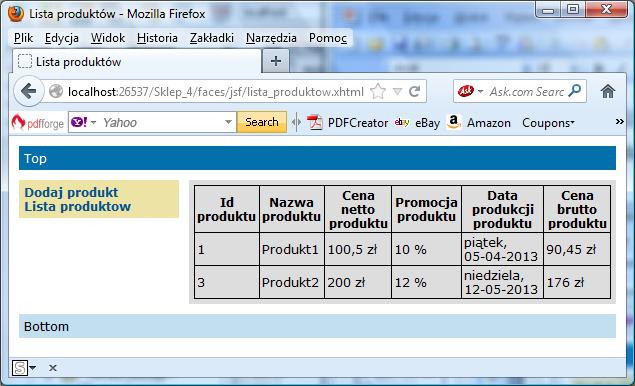
Task: Click the Cena brutto produktu header
Action: (577, 209)
